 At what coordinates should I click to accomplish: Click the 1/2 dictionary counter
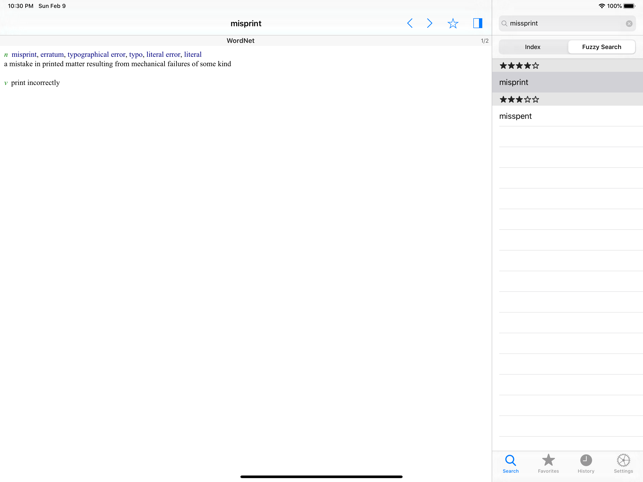[x=484, y=41]
